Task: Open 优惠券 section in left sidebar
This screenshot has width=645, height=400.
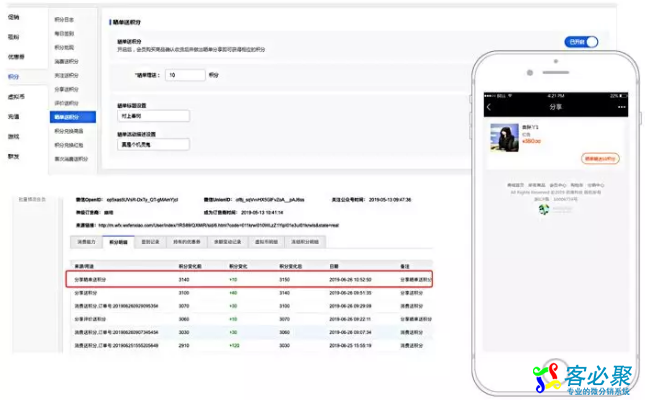Action: point(17,58)
